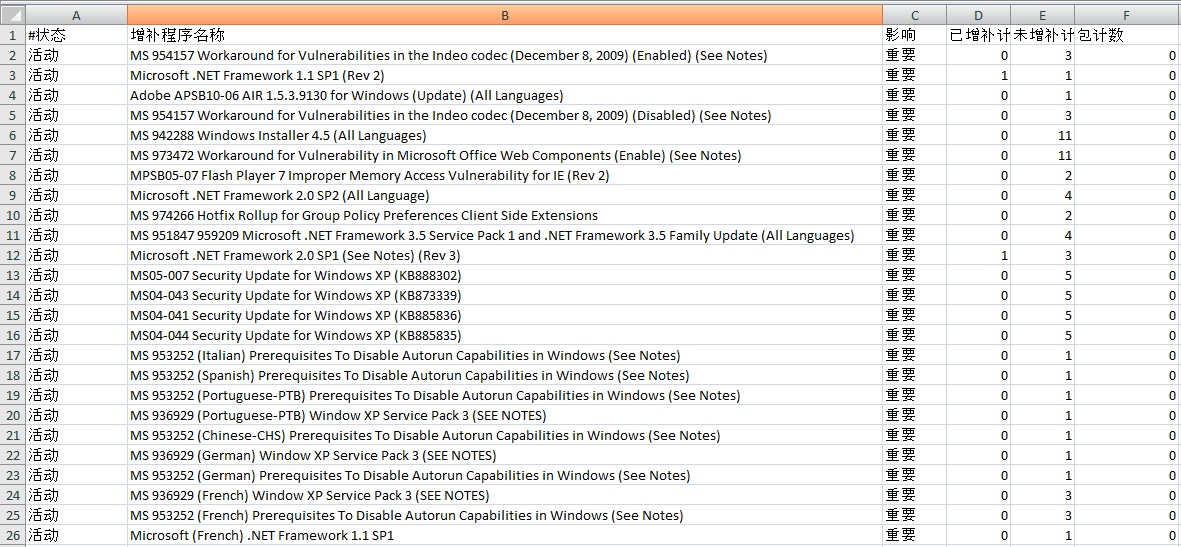Image resolution: width=1181 pixels, height=547 pixels.
Task: Select 'MS04-041 Security Update (KB885836)' cell
Action: tap(505, 315)
